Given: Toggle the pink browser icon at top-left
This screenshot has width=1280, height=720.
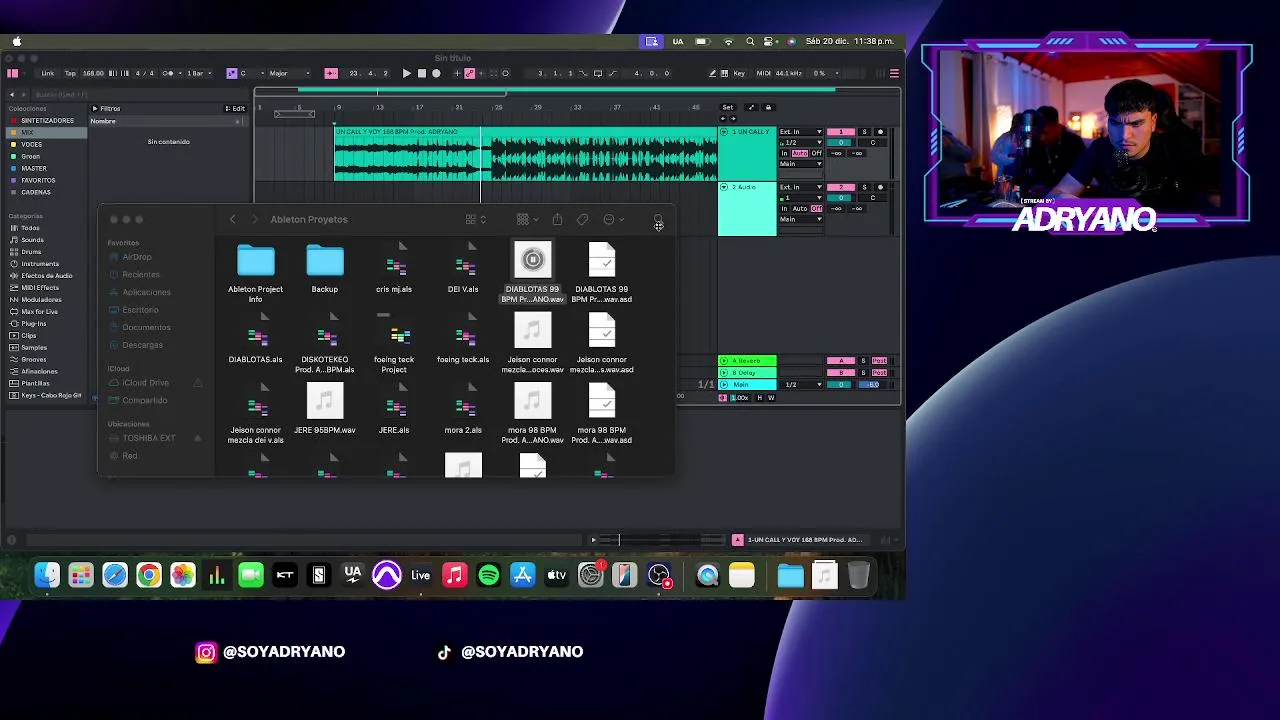Looking at the screenshot, I should [x=12, y=73].
